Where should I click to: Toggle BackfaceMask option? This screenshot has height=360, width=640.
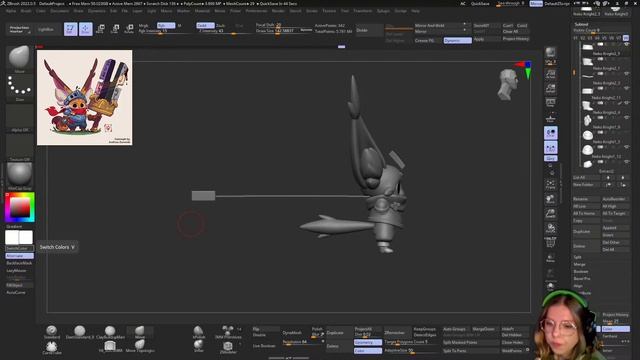pyautogui.click(x=19, y=263)
